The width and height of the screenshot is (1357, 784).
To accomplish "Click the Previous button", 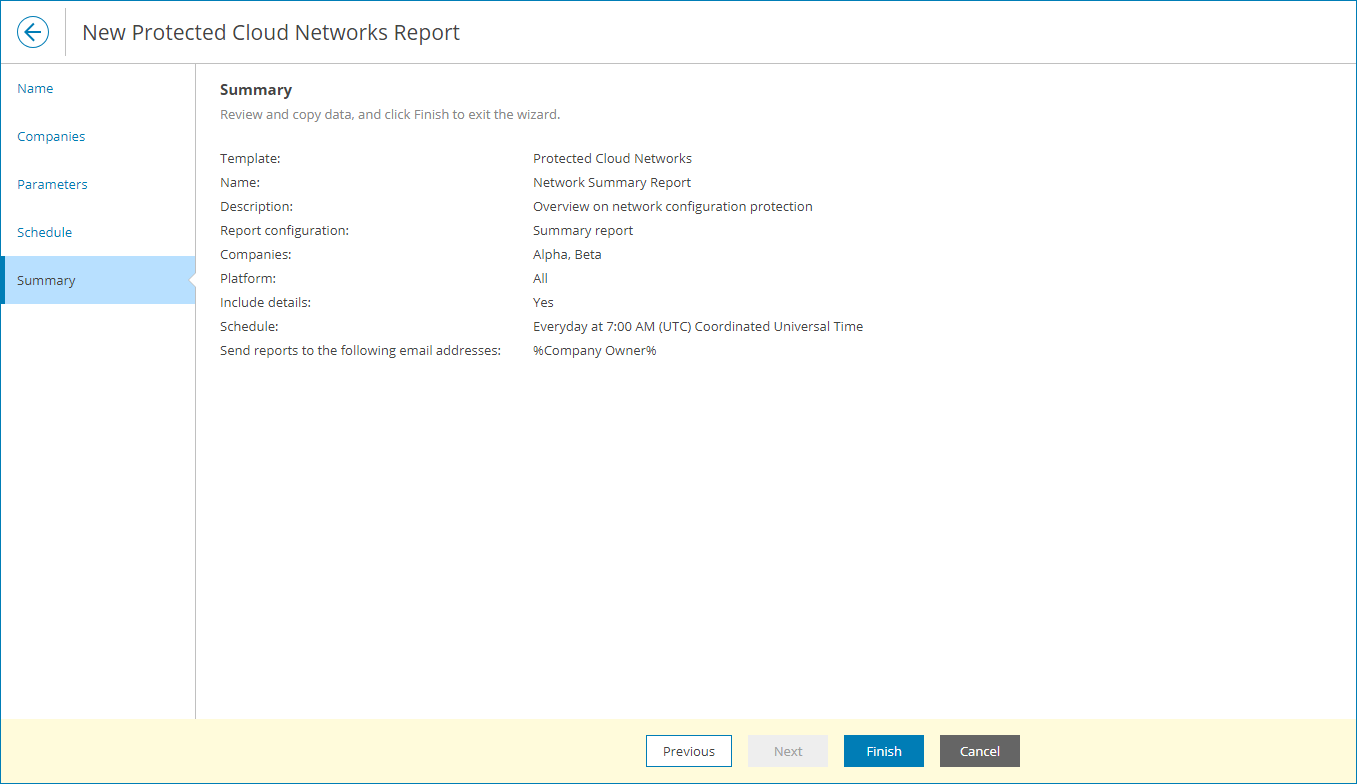I will (688, 751).
